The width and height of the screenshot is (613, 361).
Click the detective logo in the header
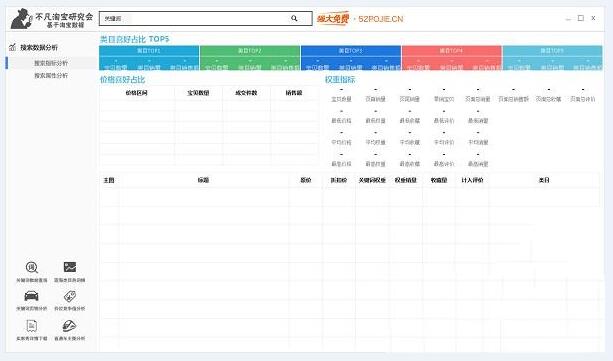[x=22, y=19]
